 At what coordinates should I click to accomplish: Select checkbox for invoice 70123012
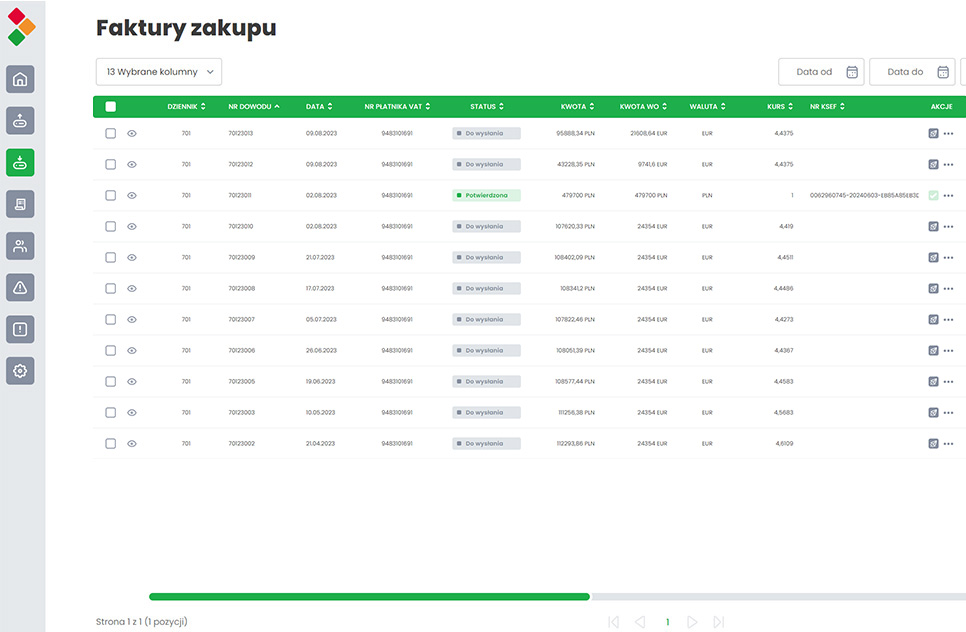pyautogui.click(x=111, y=164)
